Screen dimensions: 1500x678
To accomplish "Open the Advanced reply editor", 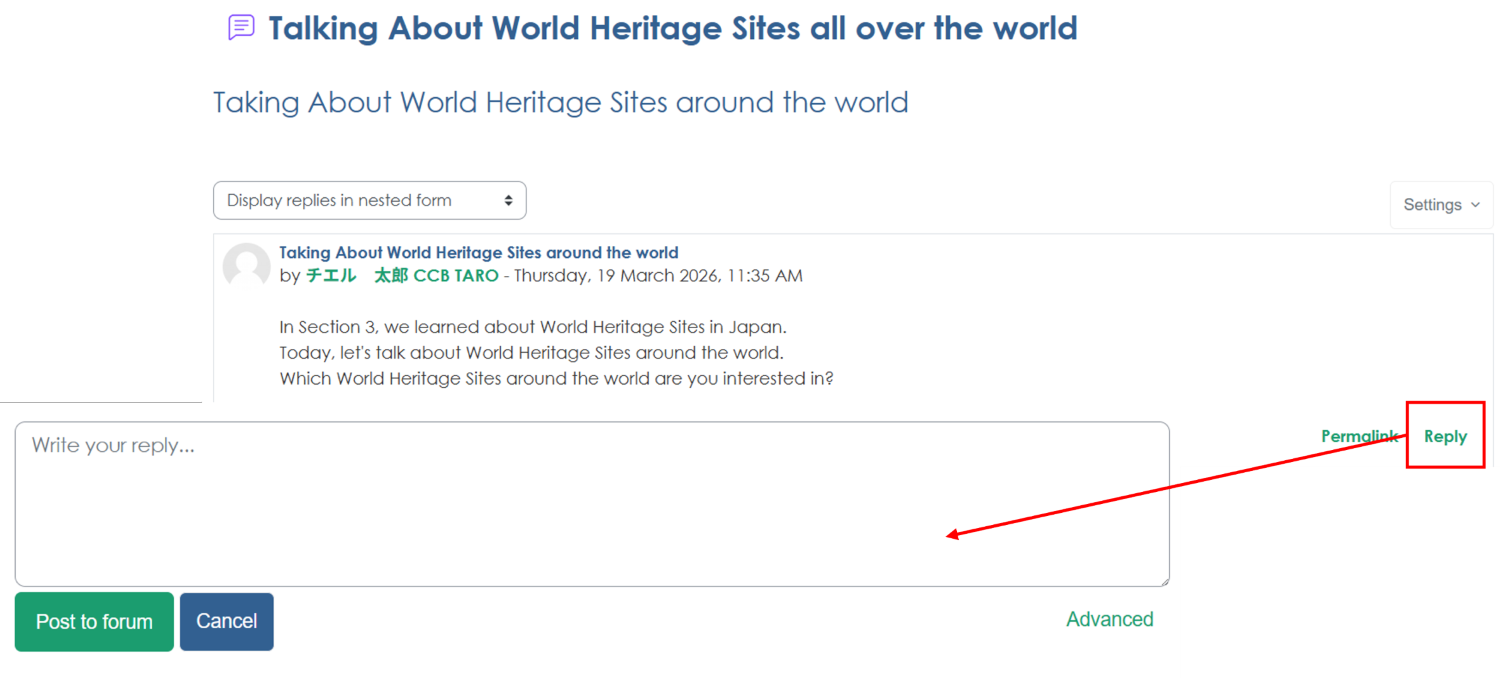I will pyautogui.click(x=1109, y=619).
